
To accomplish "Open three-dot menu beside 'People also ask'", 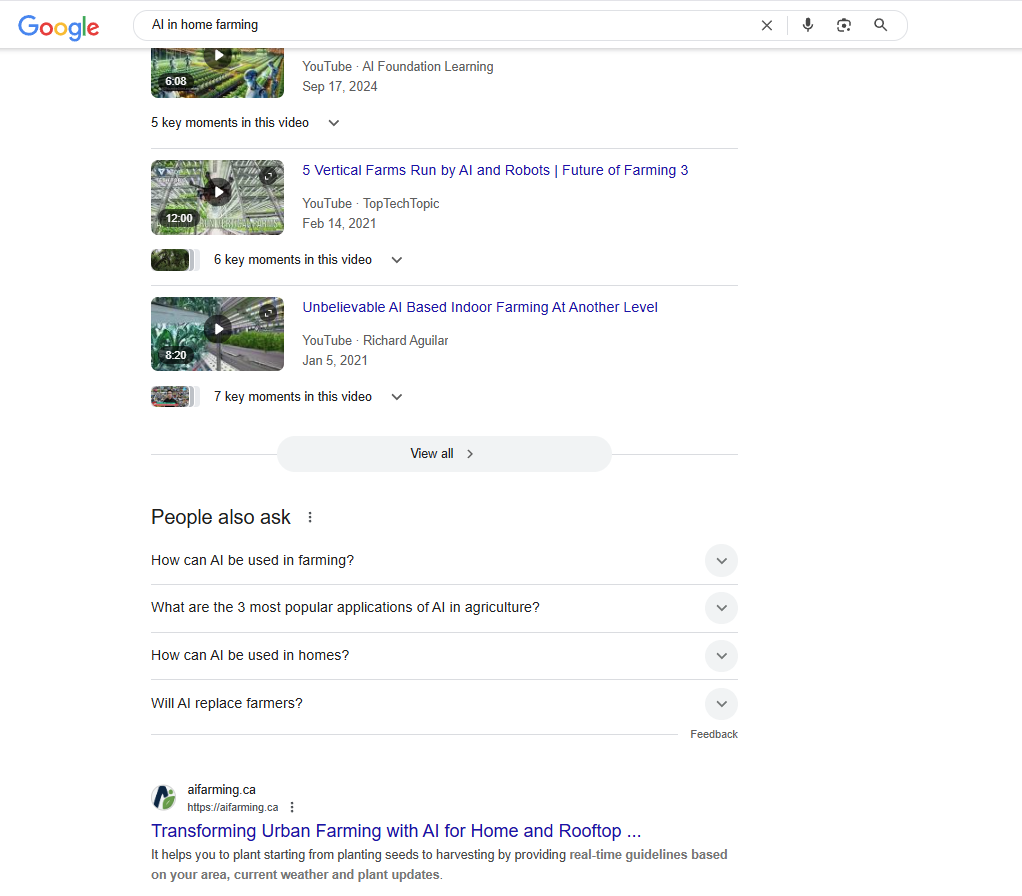I will 310,517.
